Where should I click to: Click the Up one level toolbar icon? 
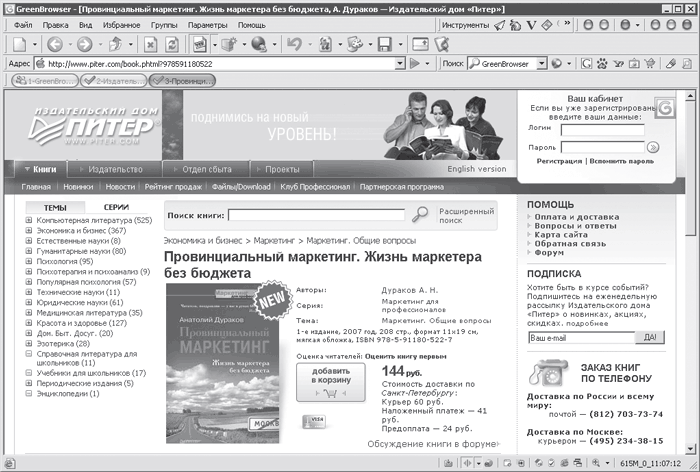click(x=115, y=44)
